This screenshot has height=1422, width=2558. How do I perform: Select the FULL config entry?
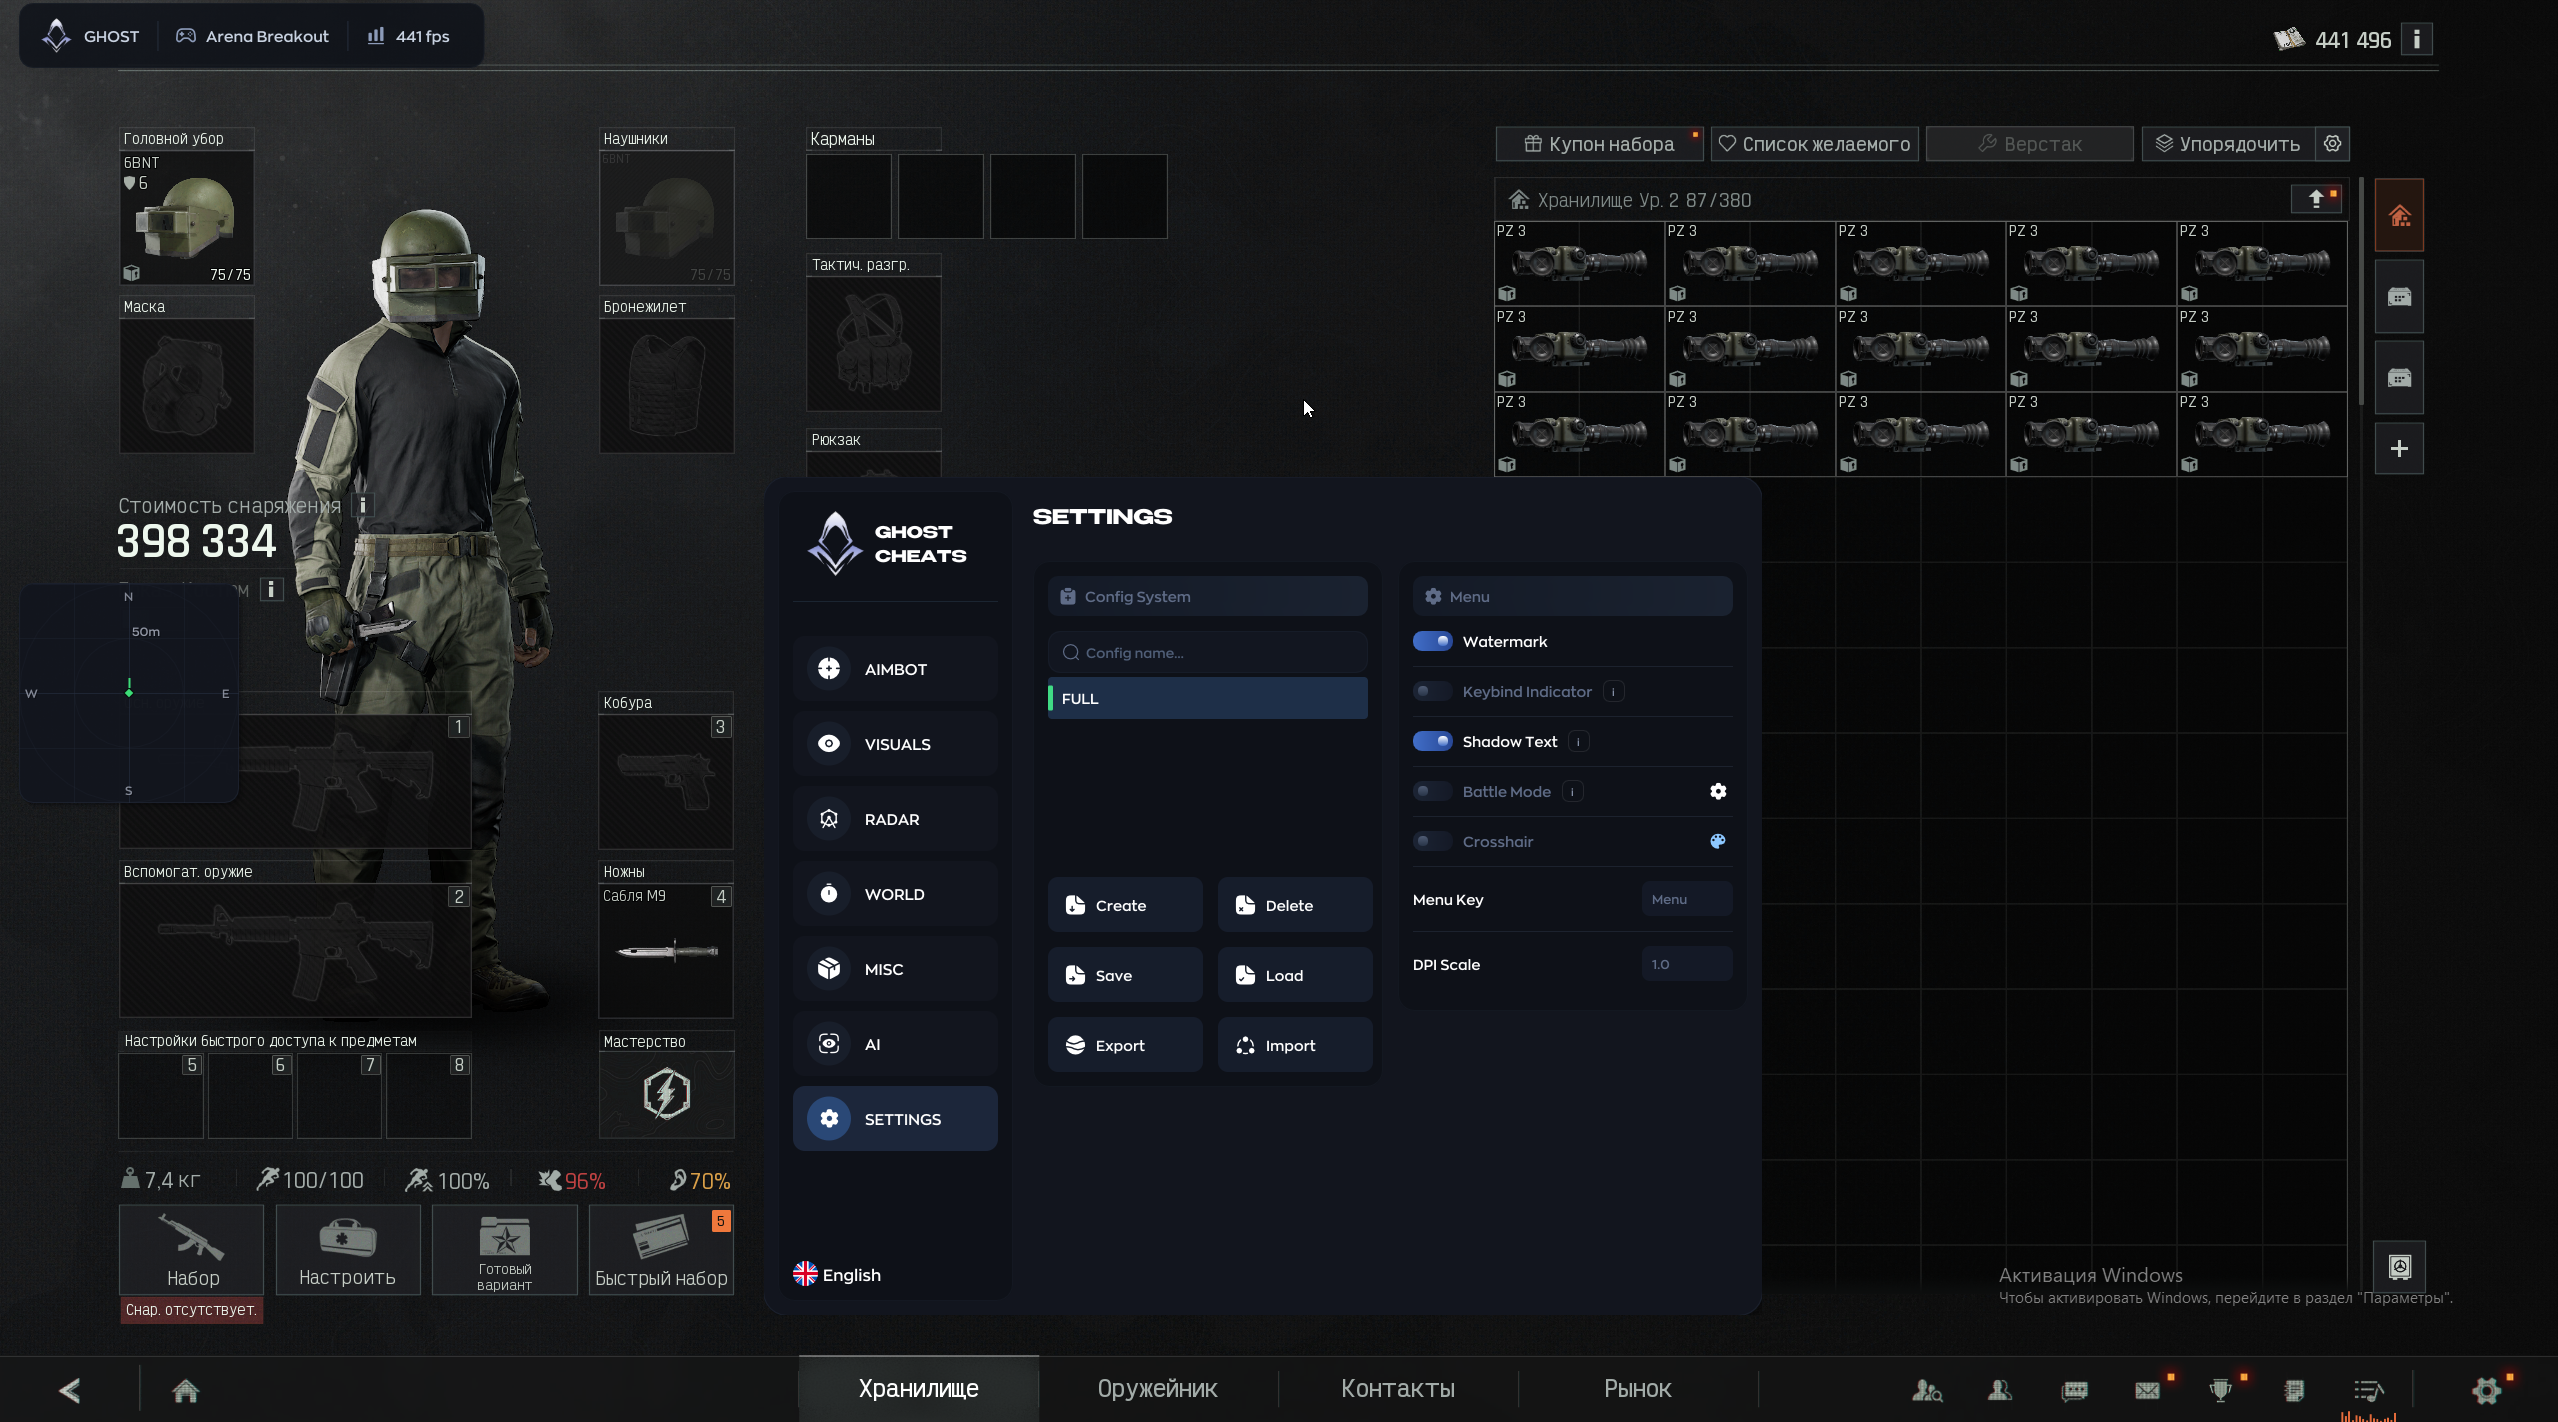[x=1207, y=698]
